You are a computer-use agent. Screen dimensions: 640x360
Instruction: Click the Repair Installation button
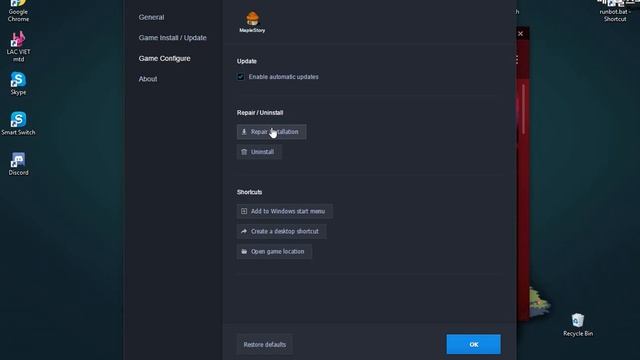(x=271, y=132)
